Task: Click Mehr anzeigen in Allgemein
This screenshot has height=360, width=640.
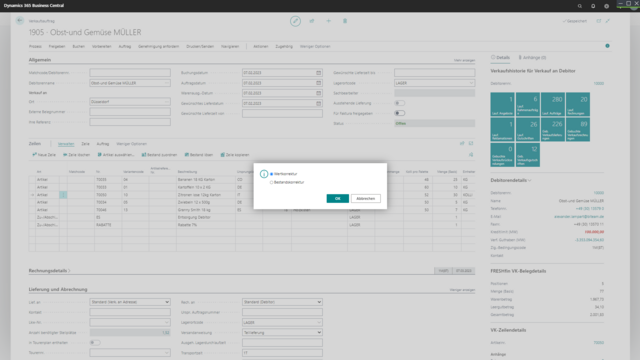Action: (464, 60)
